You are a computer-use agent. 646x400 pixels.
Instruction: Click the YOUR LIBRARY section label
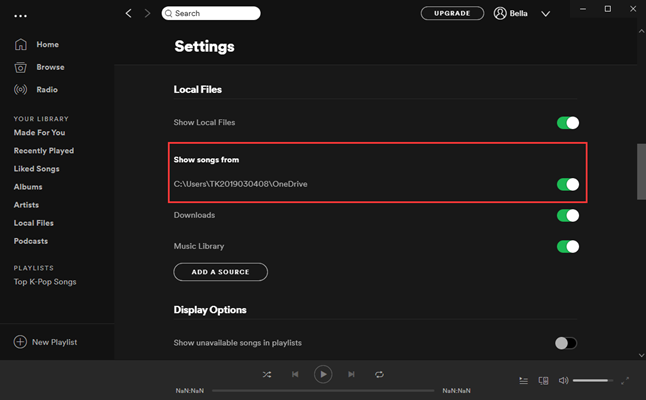point(41,119)
